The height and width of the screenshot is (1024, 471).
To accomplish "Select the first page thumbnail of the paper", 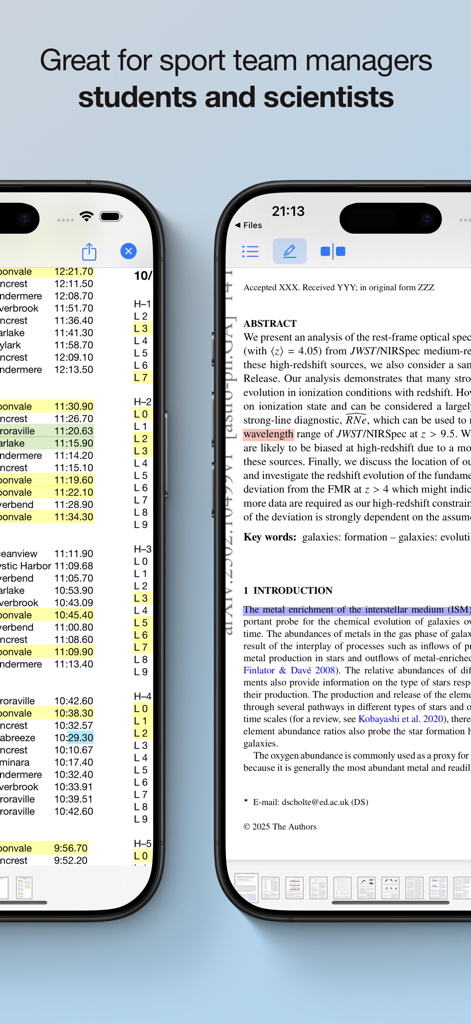I will (x=246, y=888).
